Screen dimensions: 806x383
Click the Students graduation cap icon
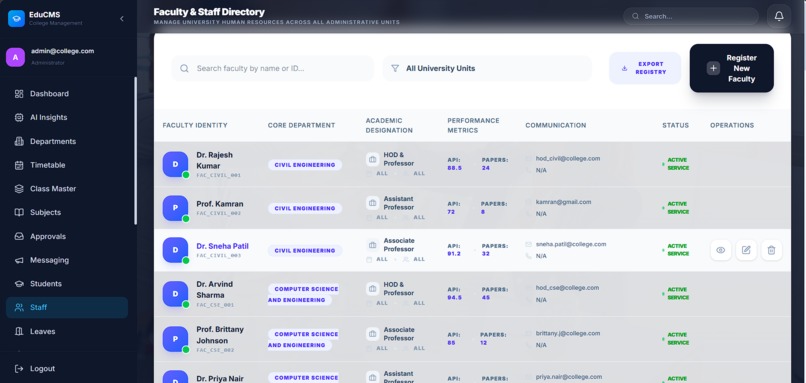coord(19,284)
